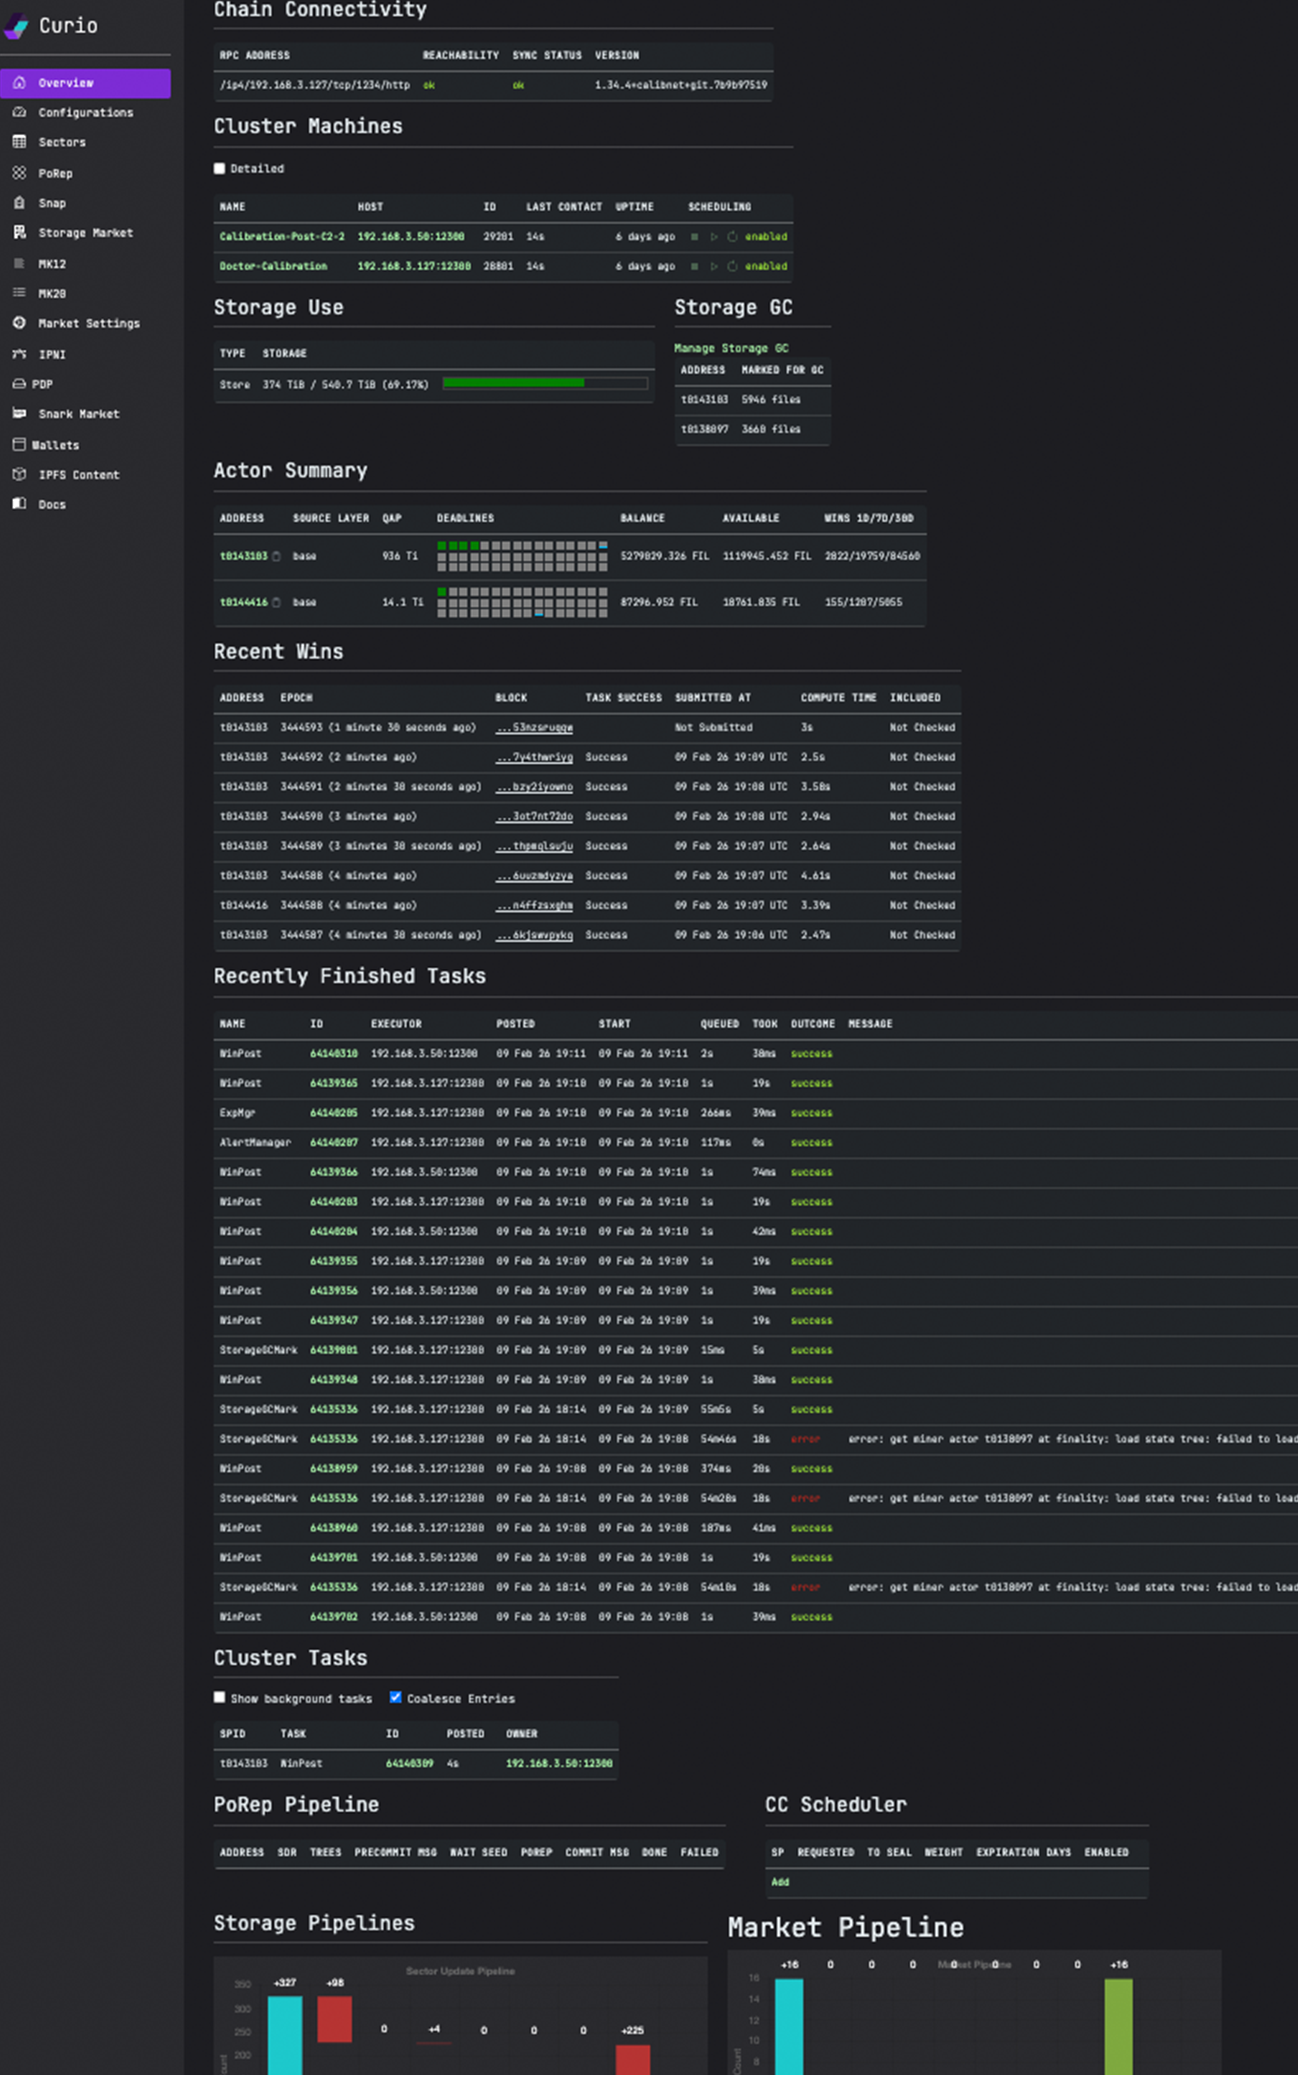Click the Snap sidebar icon
Image resolution: width=1298 pixels, height=2075 pixels.
pyautogui.click(x=19, y=203)
